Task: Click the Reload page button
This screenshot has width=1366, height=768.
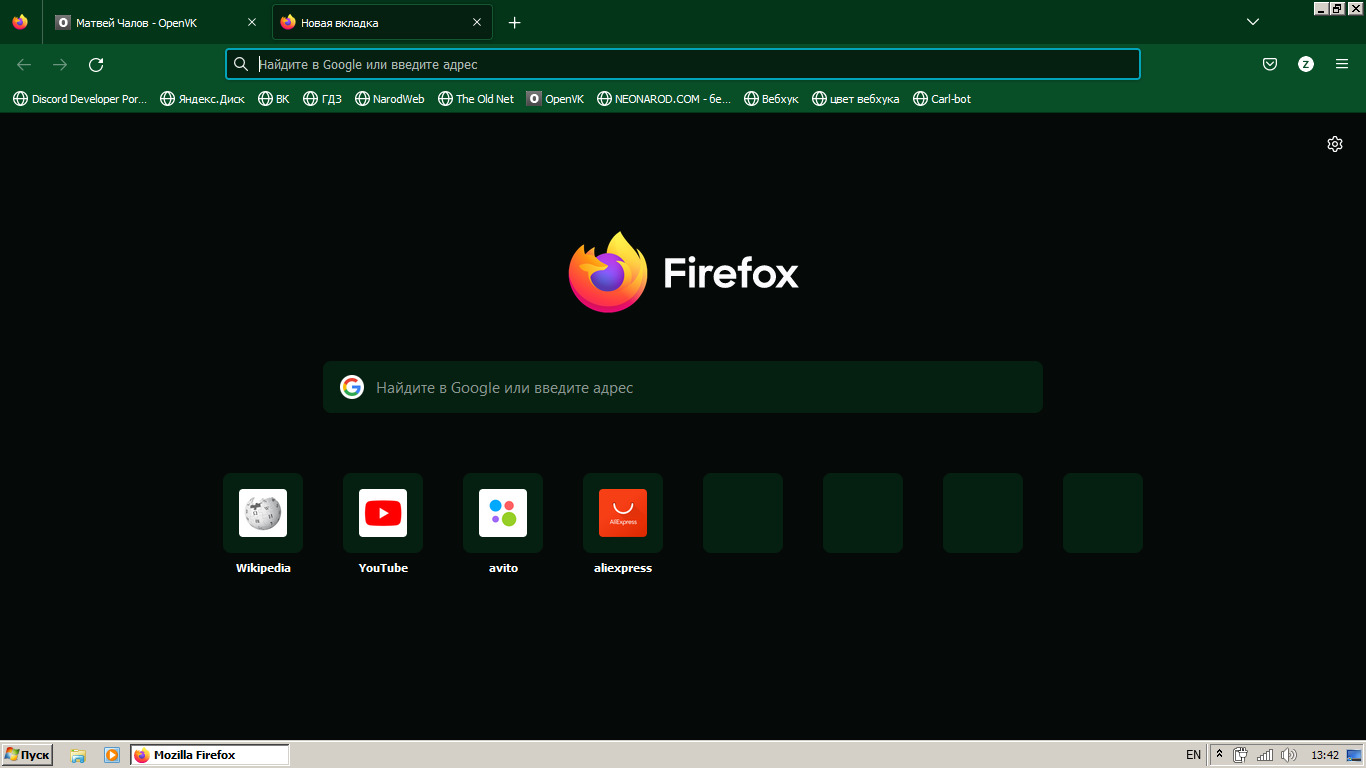Action: pyautogui.click(x=96, y=65)
